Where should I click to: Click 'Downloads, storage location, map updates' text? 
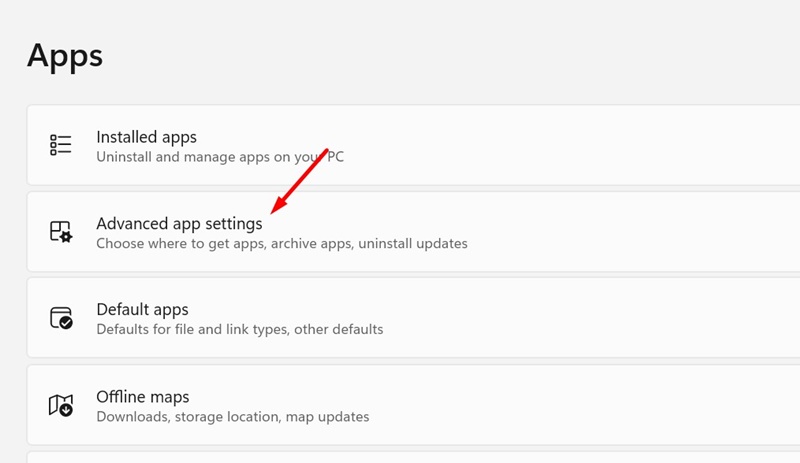coord(232,416)
